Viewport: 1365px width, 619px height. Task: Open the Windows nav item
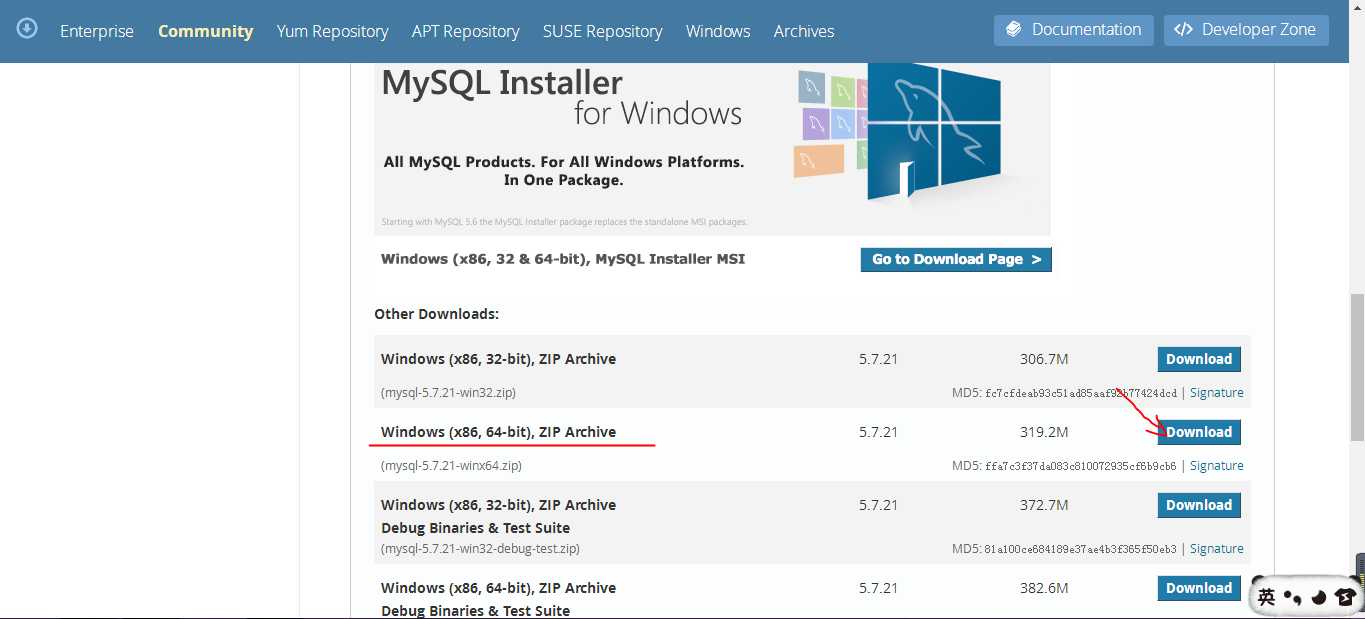(718, 31)
